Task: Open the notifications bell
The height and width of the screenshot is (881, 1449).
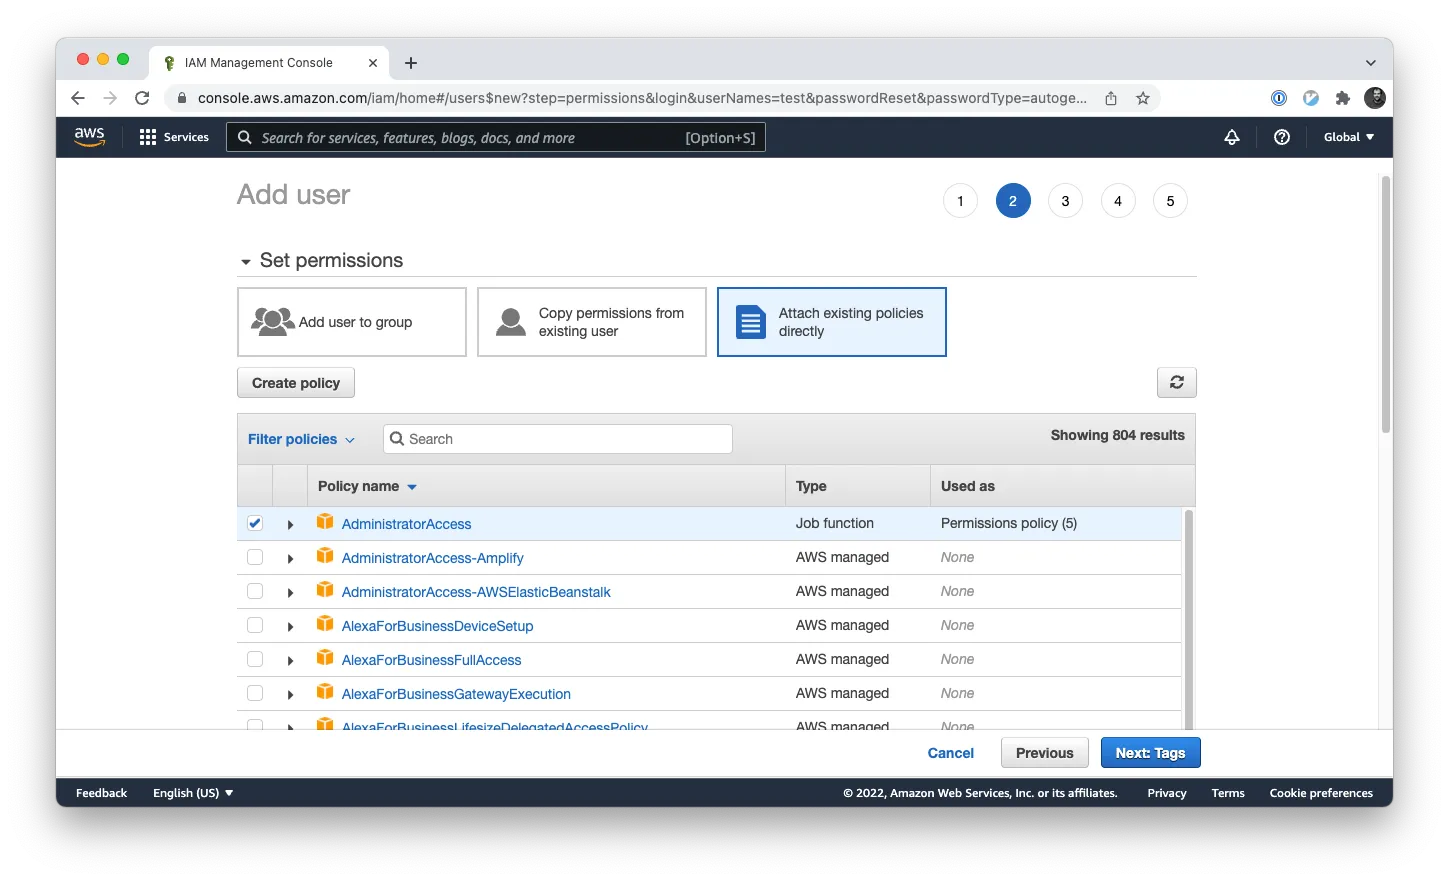Action: pyautogui.click(x=1232, y=137)
